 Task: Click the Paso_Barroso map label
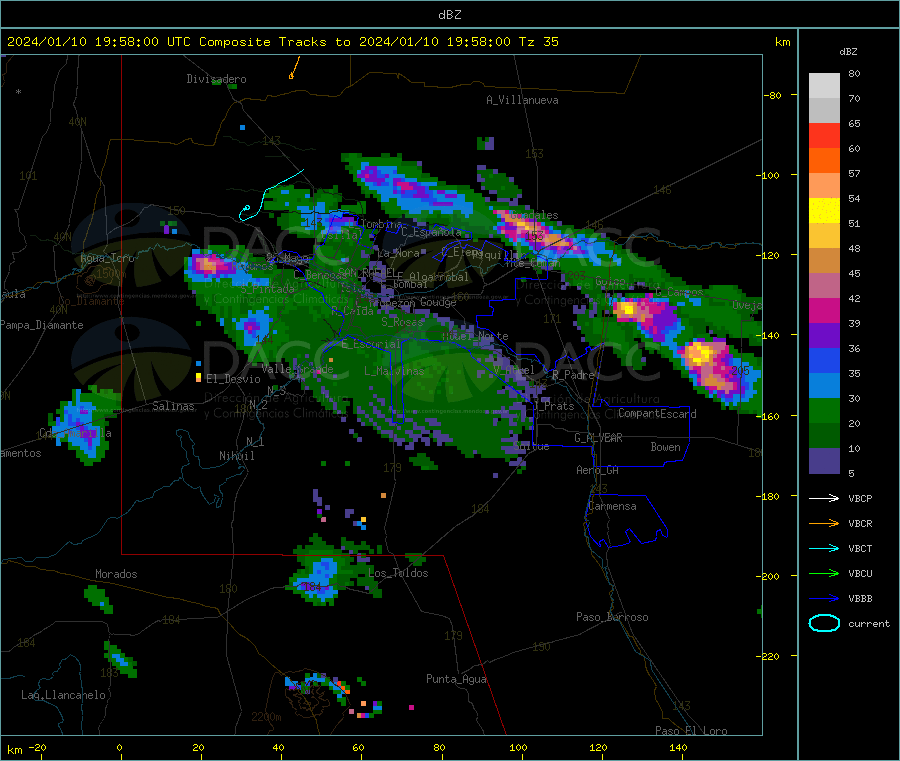pyautogui.click(x=612, y=617)
